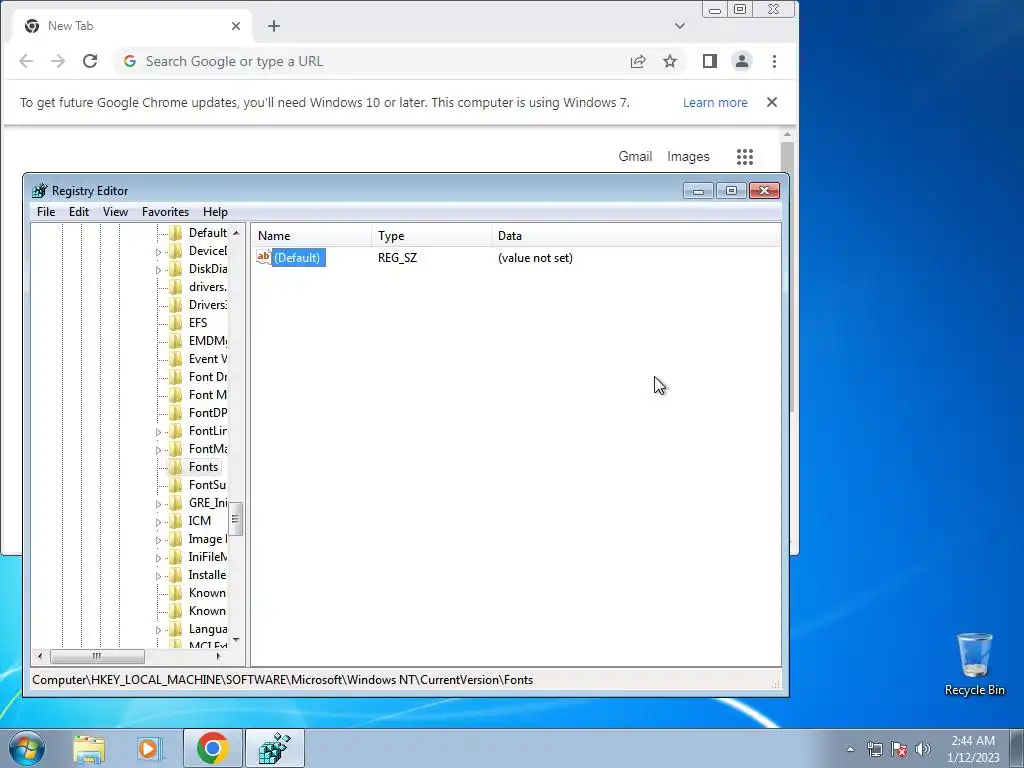Click the taskbar volume icon
The height and width of the screenshot is (768, 1024).
923,749
